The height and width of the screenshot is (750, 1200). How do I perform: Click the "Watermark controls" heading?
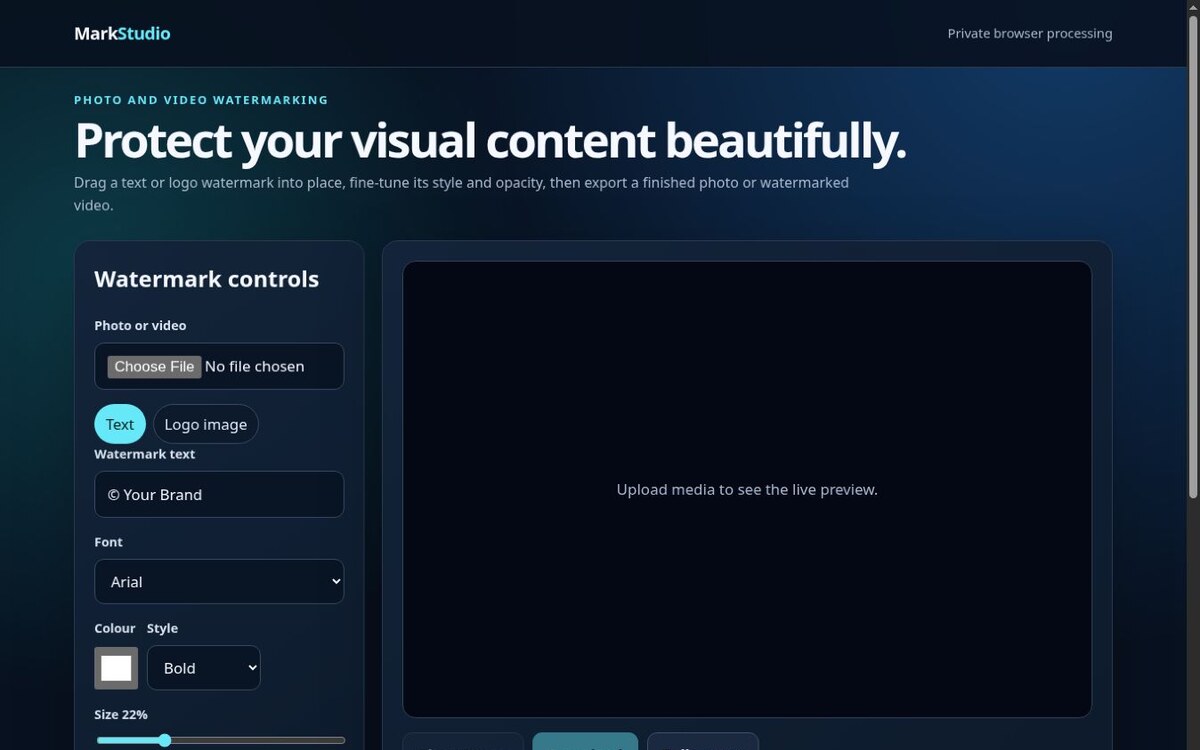[207, 279]
